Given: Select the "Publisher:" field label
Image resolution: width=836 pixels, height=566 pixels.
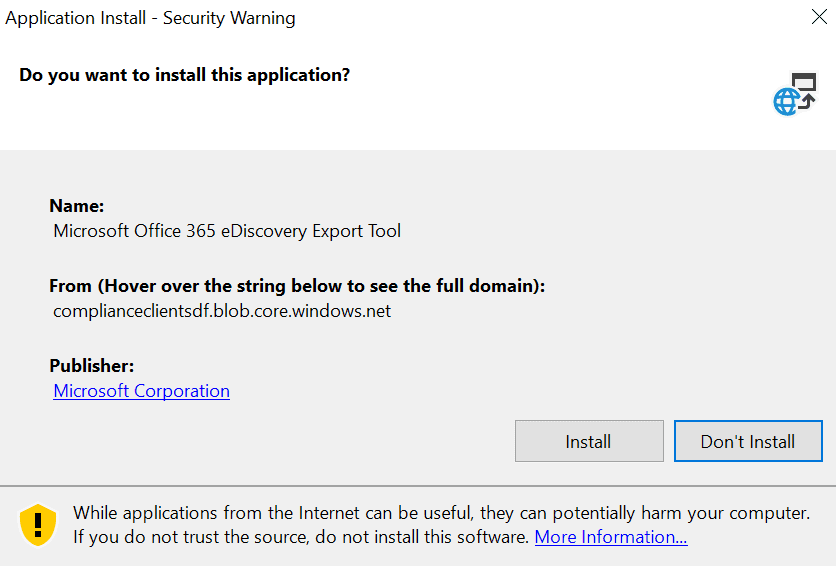Looking at the screenshot, I should [x=92, y=366].
